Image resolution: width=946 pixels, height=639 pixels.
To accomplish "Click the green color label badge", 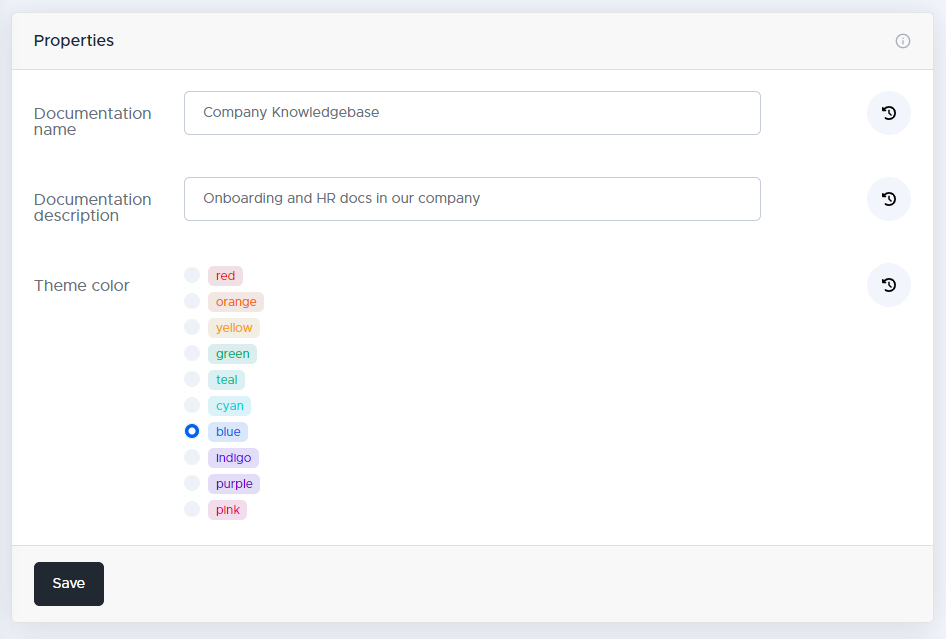I will [x=232, y=354].
